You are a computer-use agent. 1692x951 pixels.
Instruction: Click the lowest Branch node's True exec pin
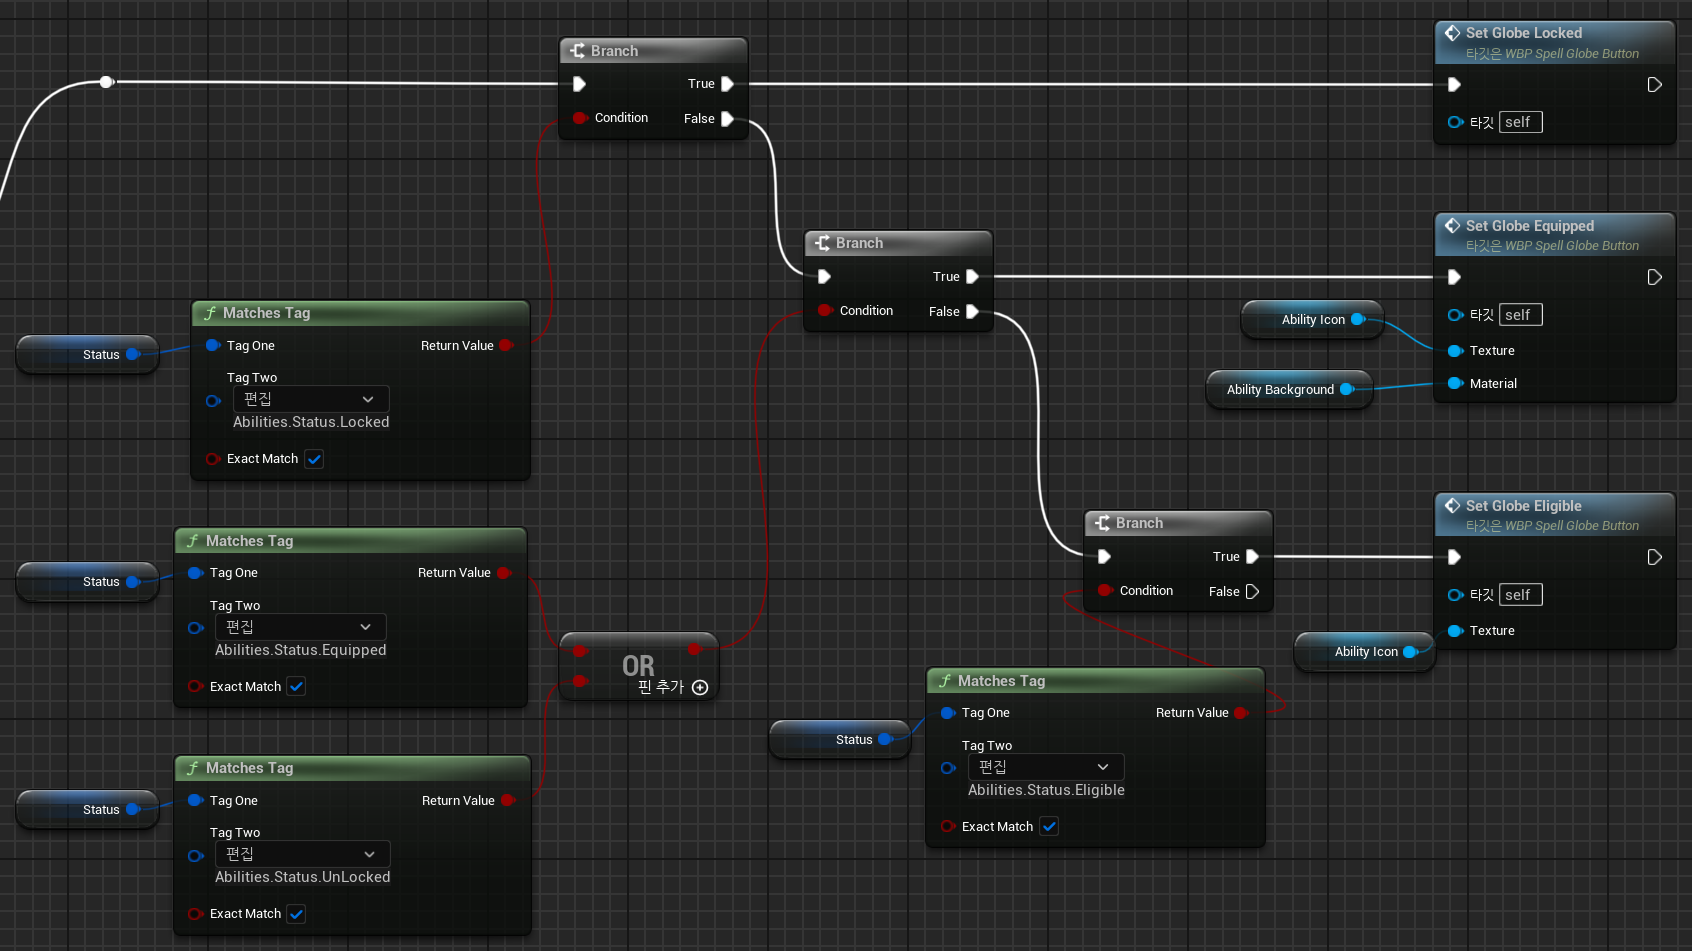pyautogui.click(x=1252, y=557)
